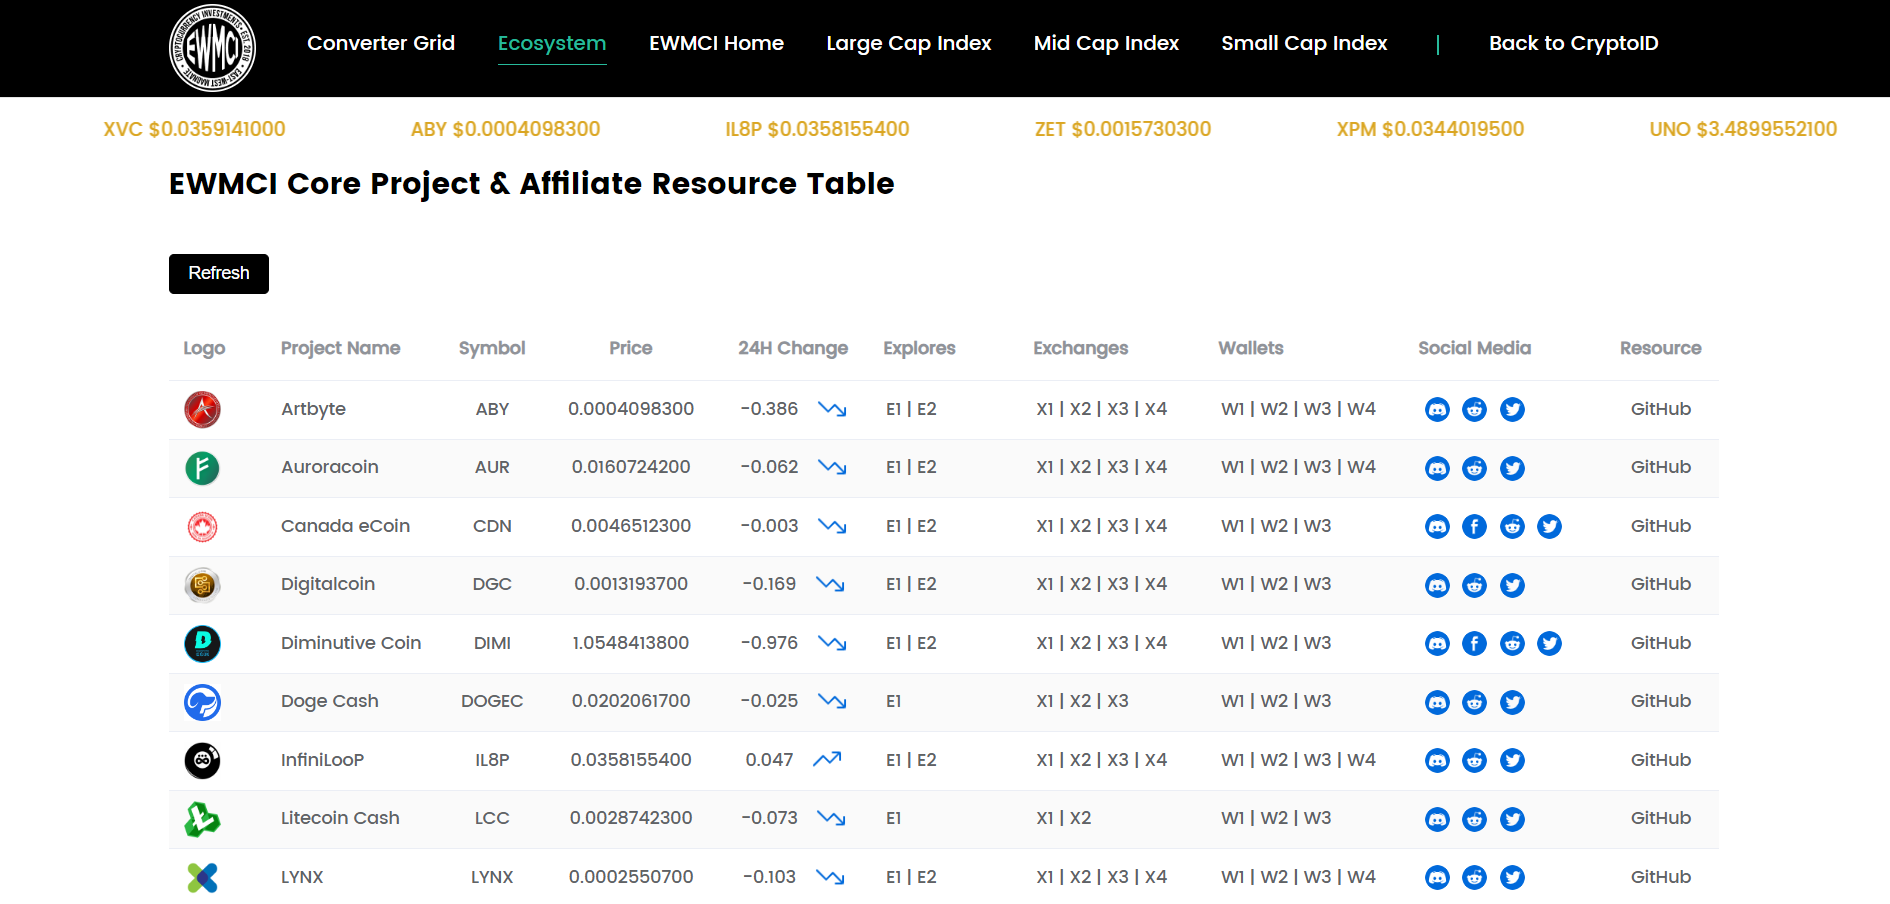The width and height of the screenshot is (1890, 904).
Task: Open Artbyte Reddit social icon
Action: point(1474,410)
